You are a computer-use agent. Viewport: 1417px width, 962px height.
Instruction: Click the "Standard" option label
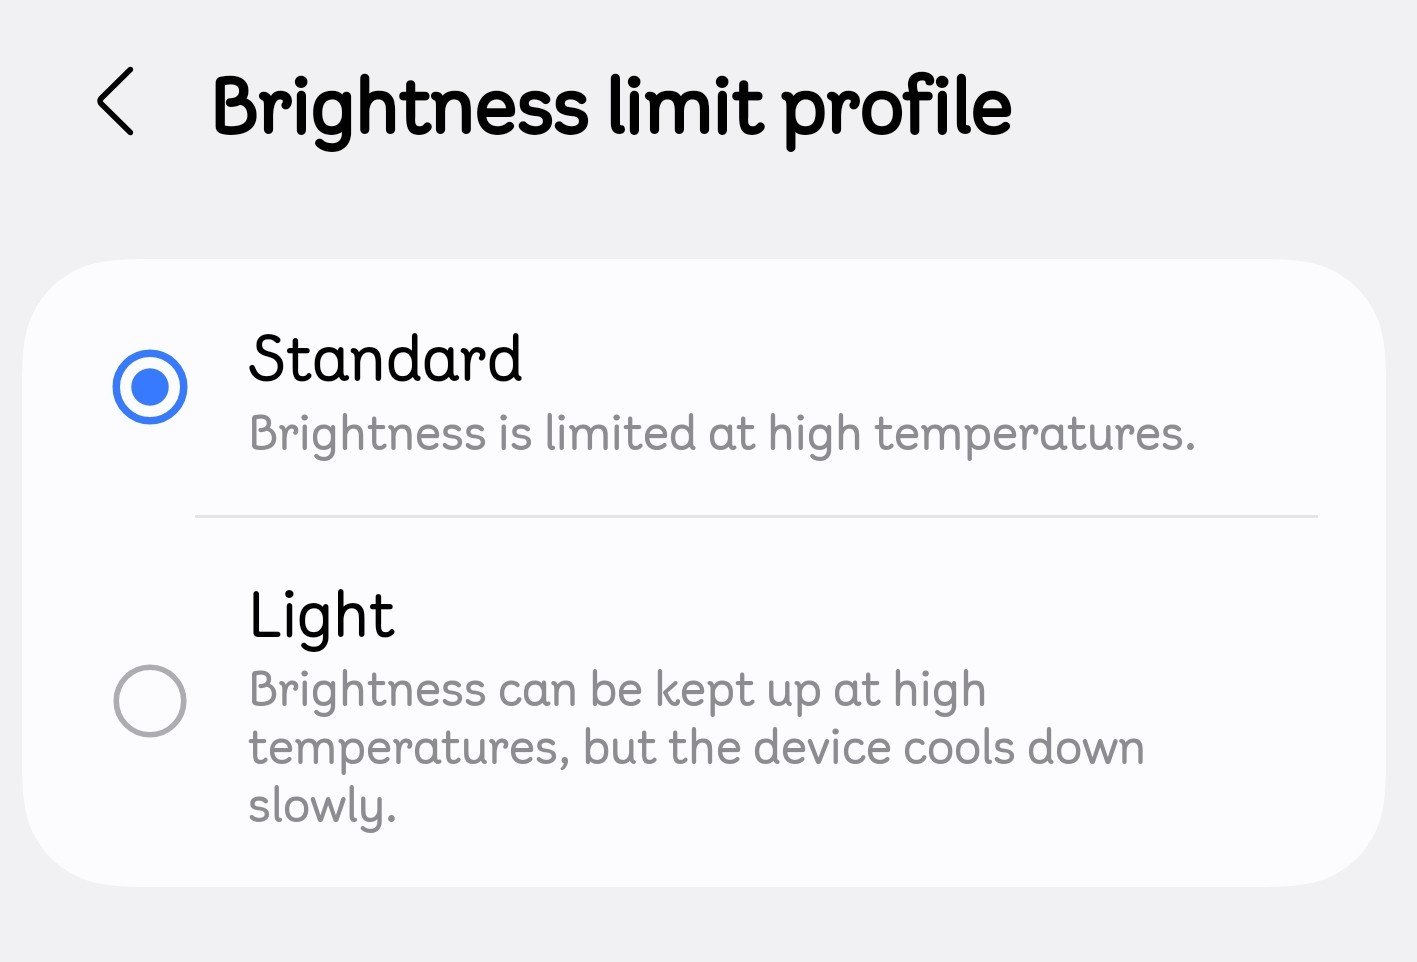coord(385,359)
